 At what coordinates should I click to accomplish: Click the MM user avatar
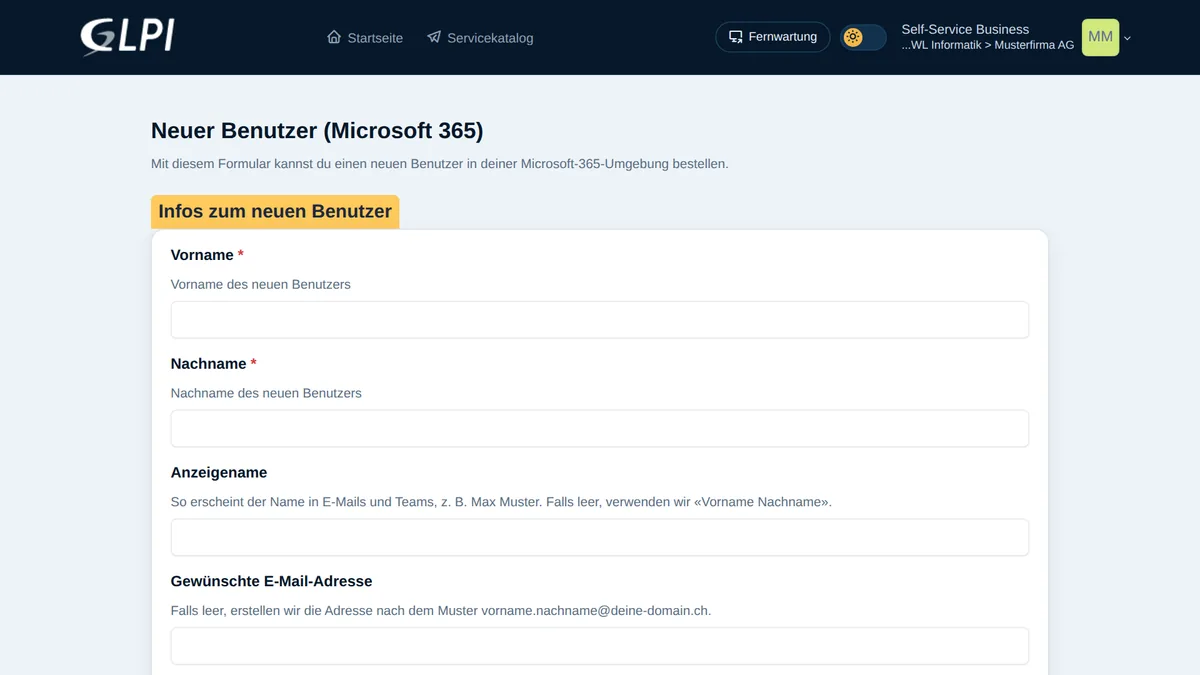pyautogui.click(x=1100, y=37)
